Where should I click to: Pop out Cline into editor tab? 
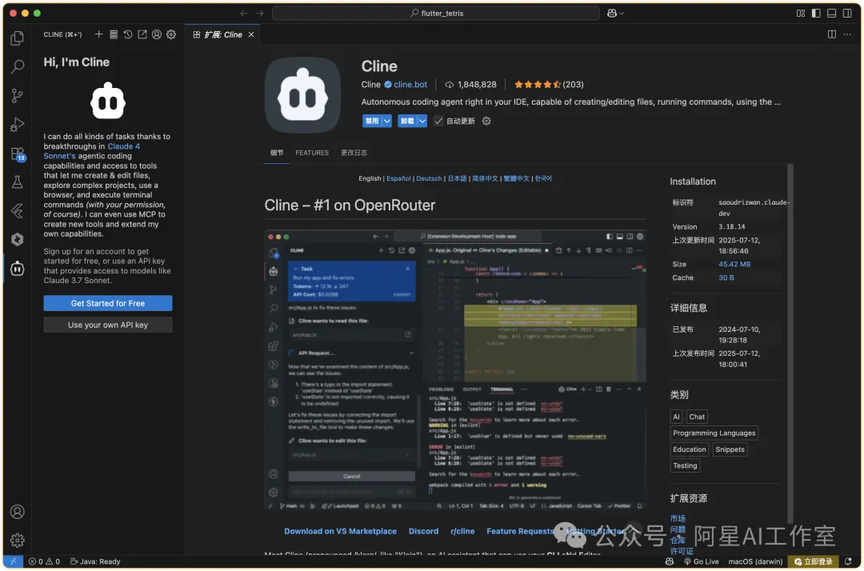point(142,34)
